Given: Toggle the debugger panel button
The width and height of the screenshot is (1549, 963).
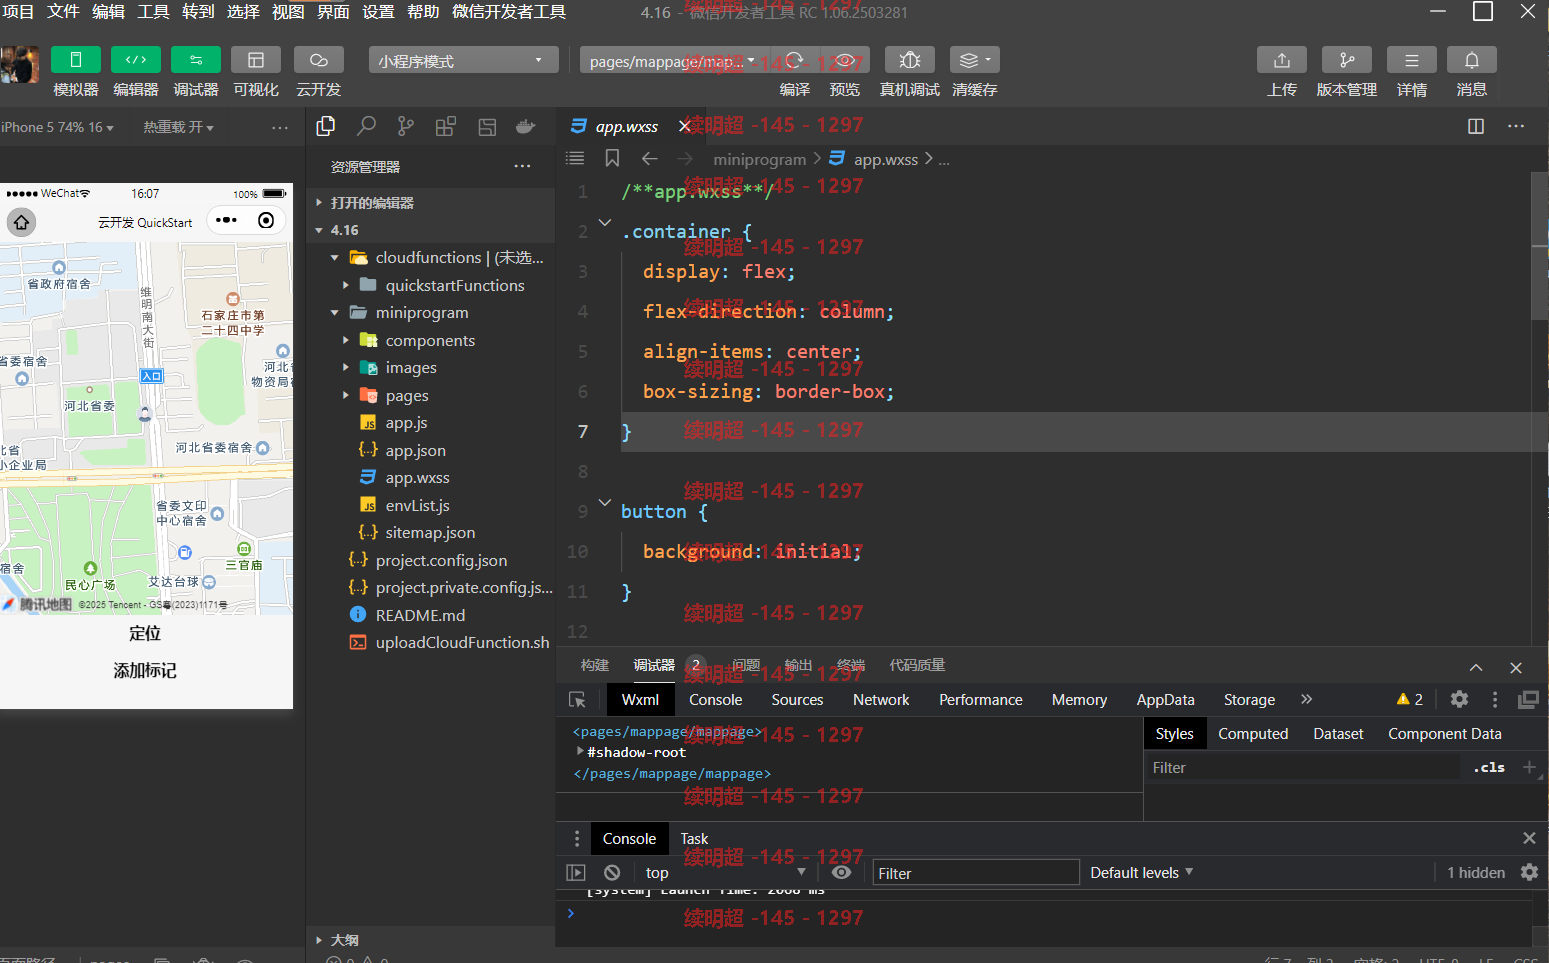Looking at the screenshot, I should (x=196, y=60).
